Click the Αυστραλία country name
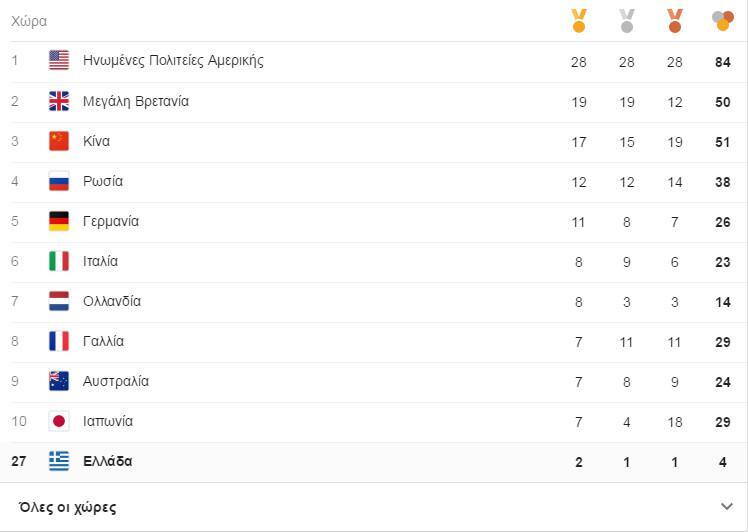Image resolution: width=748 pixels, height=532 pixels. [x=116, y=381]
